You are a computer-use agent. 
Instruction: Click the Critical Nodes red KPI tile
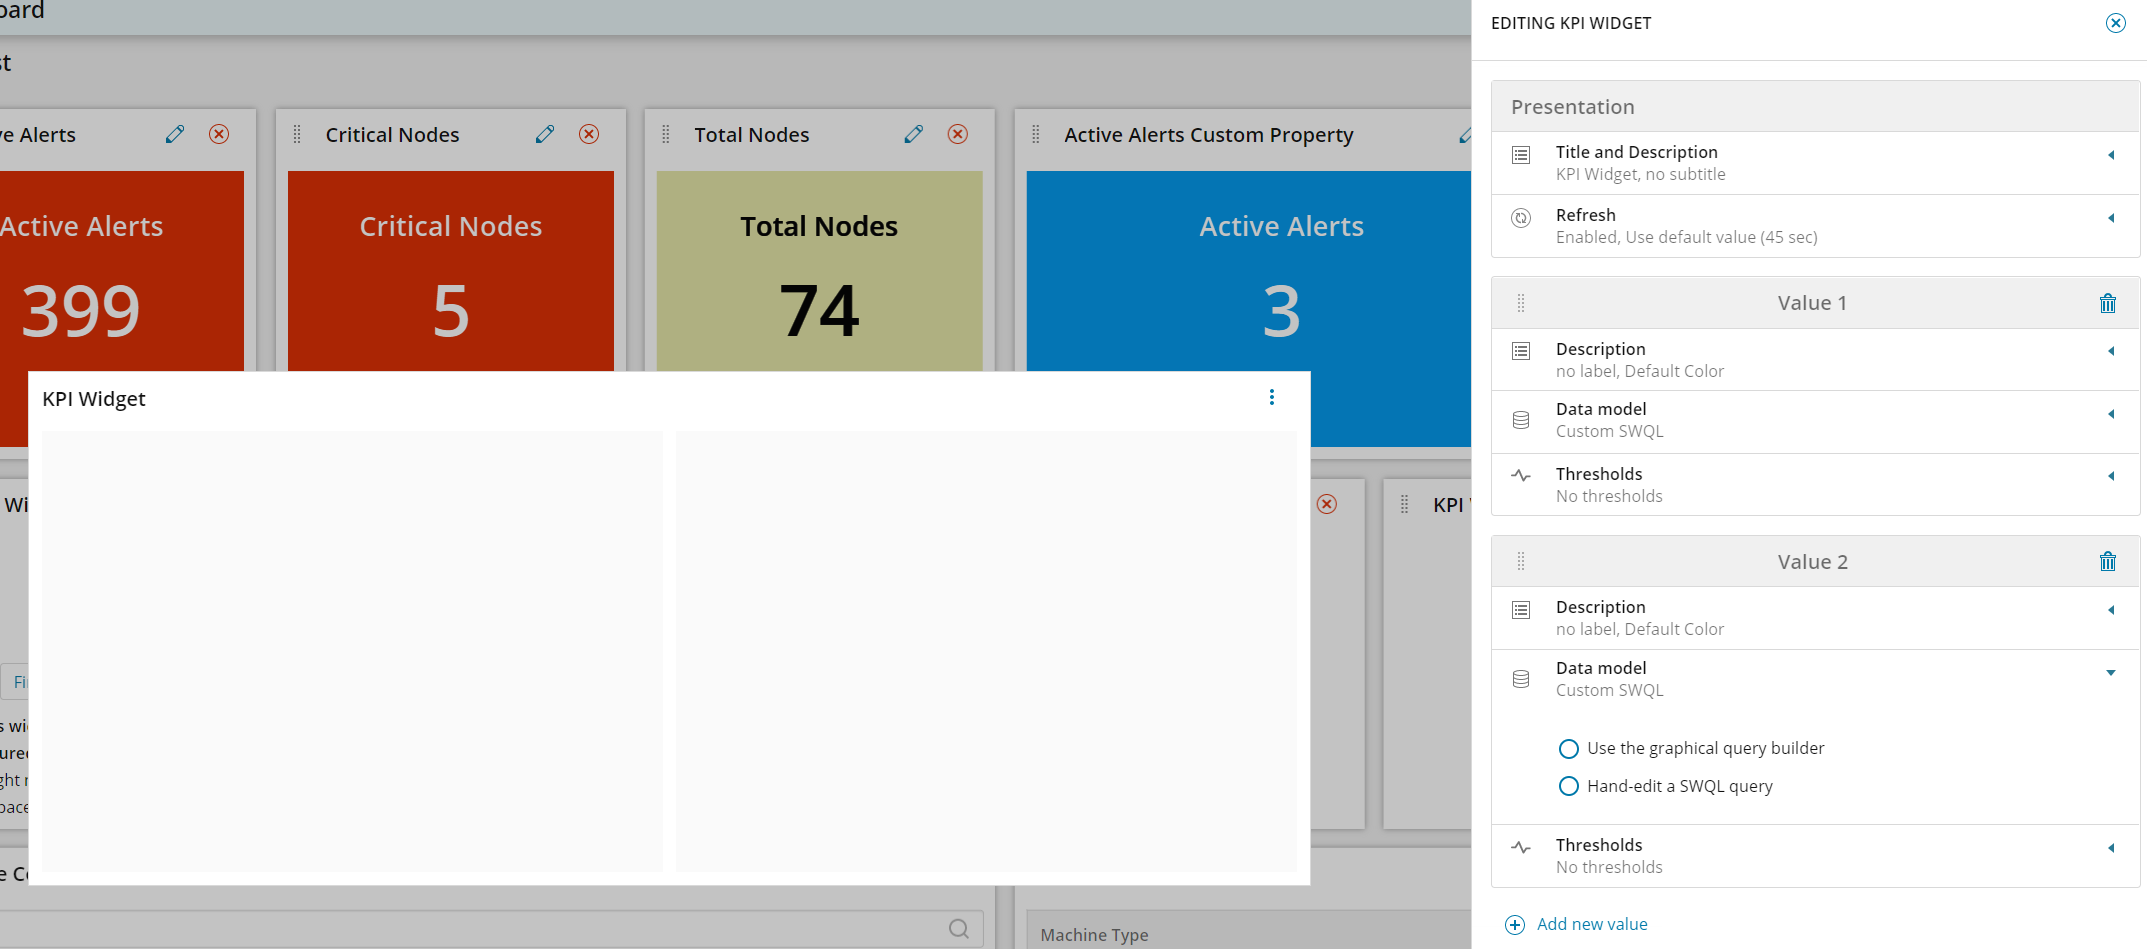[x=451, y=271]
